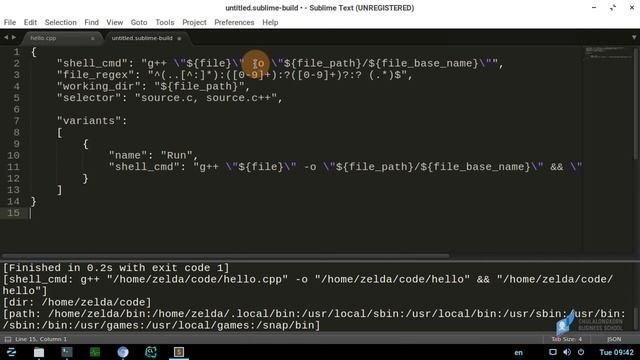The height and width of the screenshot is (360, 640).
Task: Restore the Sublime Text window size
Action: (613, 8)
